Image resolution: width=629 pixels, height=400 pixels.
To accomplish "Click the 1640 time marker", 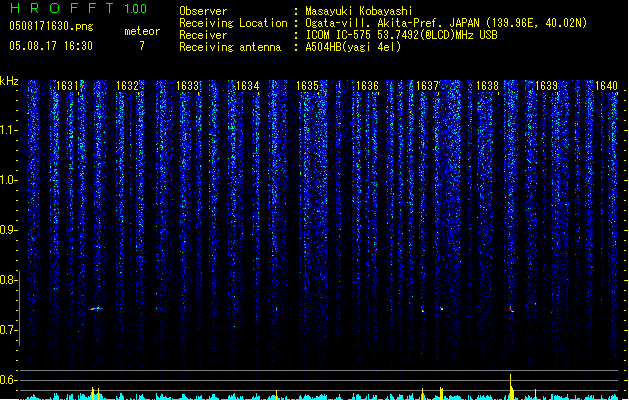I will pos(606,86).
